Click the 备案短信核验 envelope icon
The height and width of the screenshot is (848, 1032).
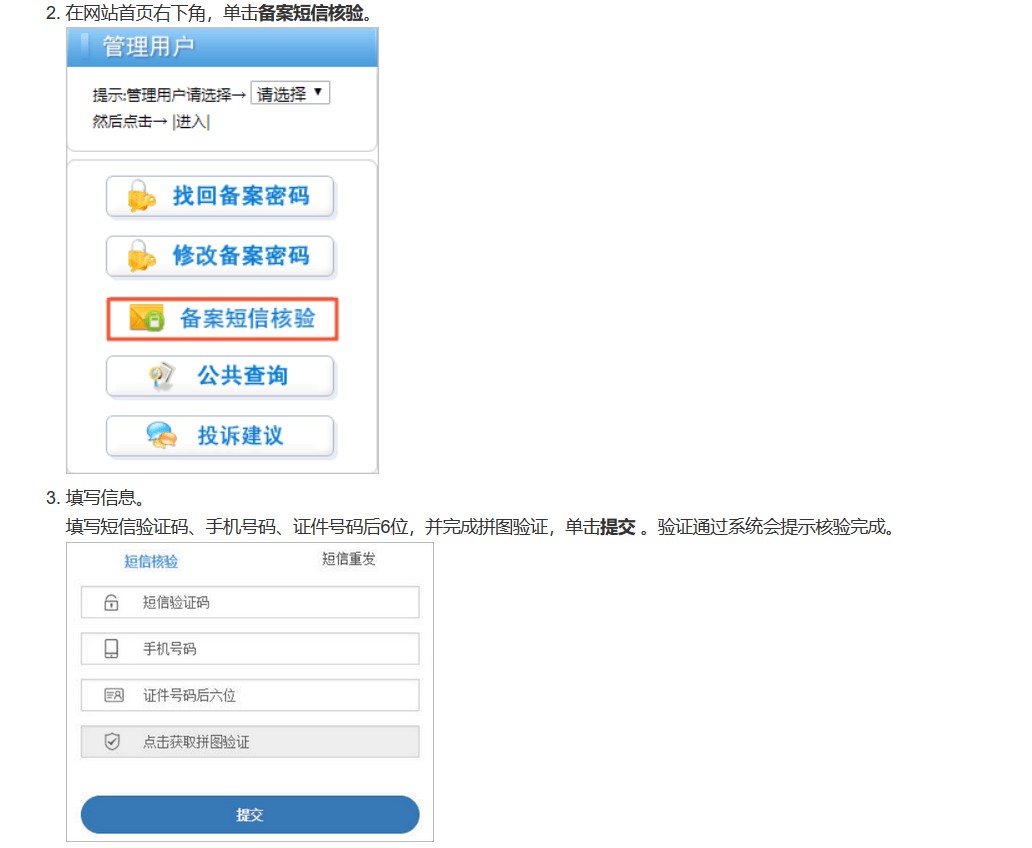(147, 319)
